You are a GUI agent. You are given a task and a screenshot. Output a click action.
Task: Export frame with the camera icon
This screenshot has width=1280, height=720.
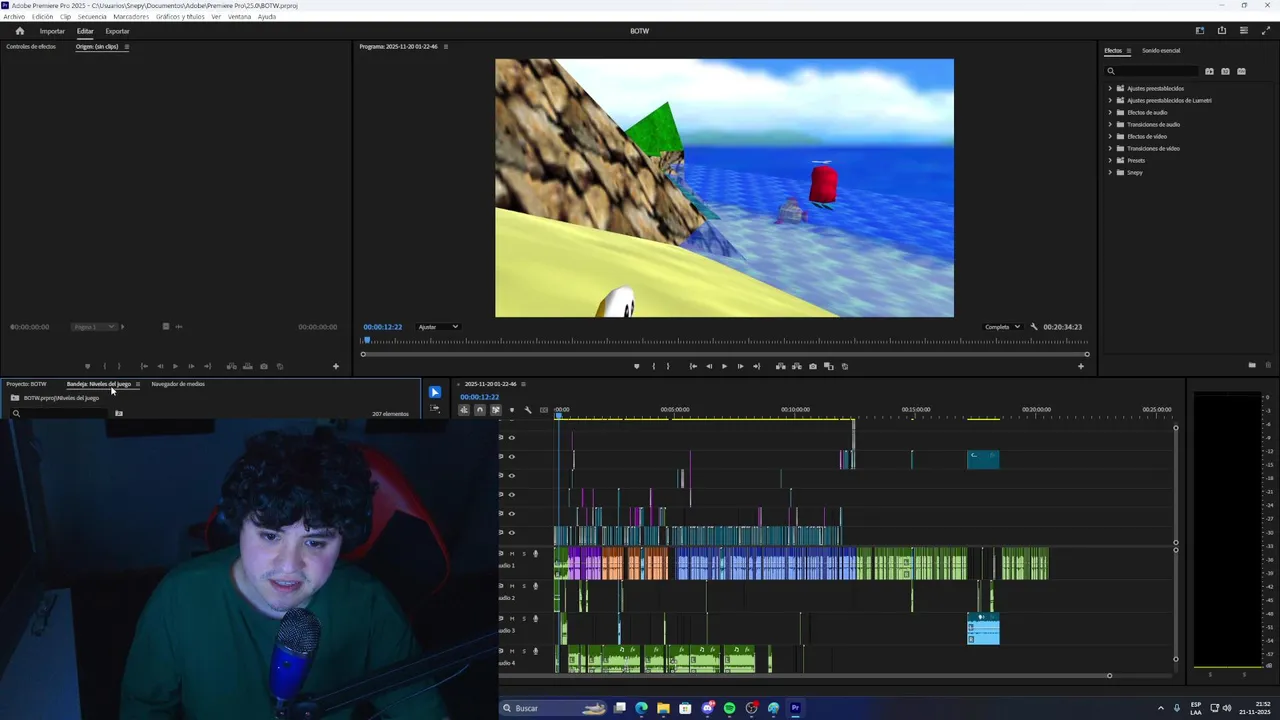coord(813,366)
